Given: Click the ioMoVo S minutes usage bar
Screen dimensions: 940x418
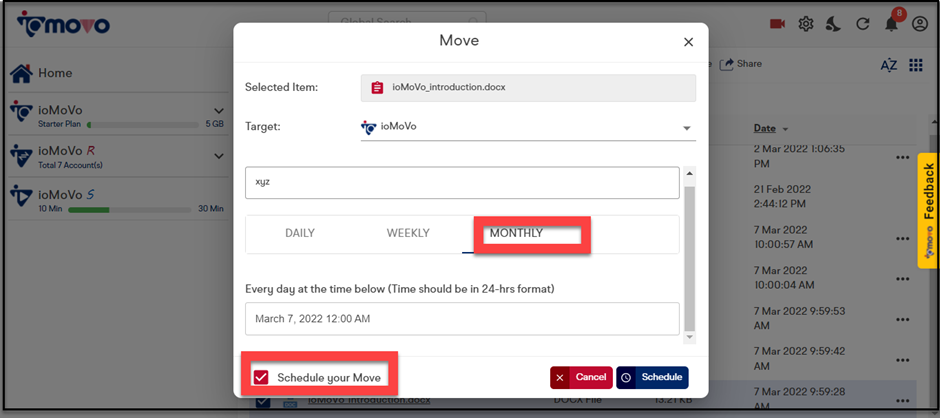Looking at the screenshot, I should 131,209.
